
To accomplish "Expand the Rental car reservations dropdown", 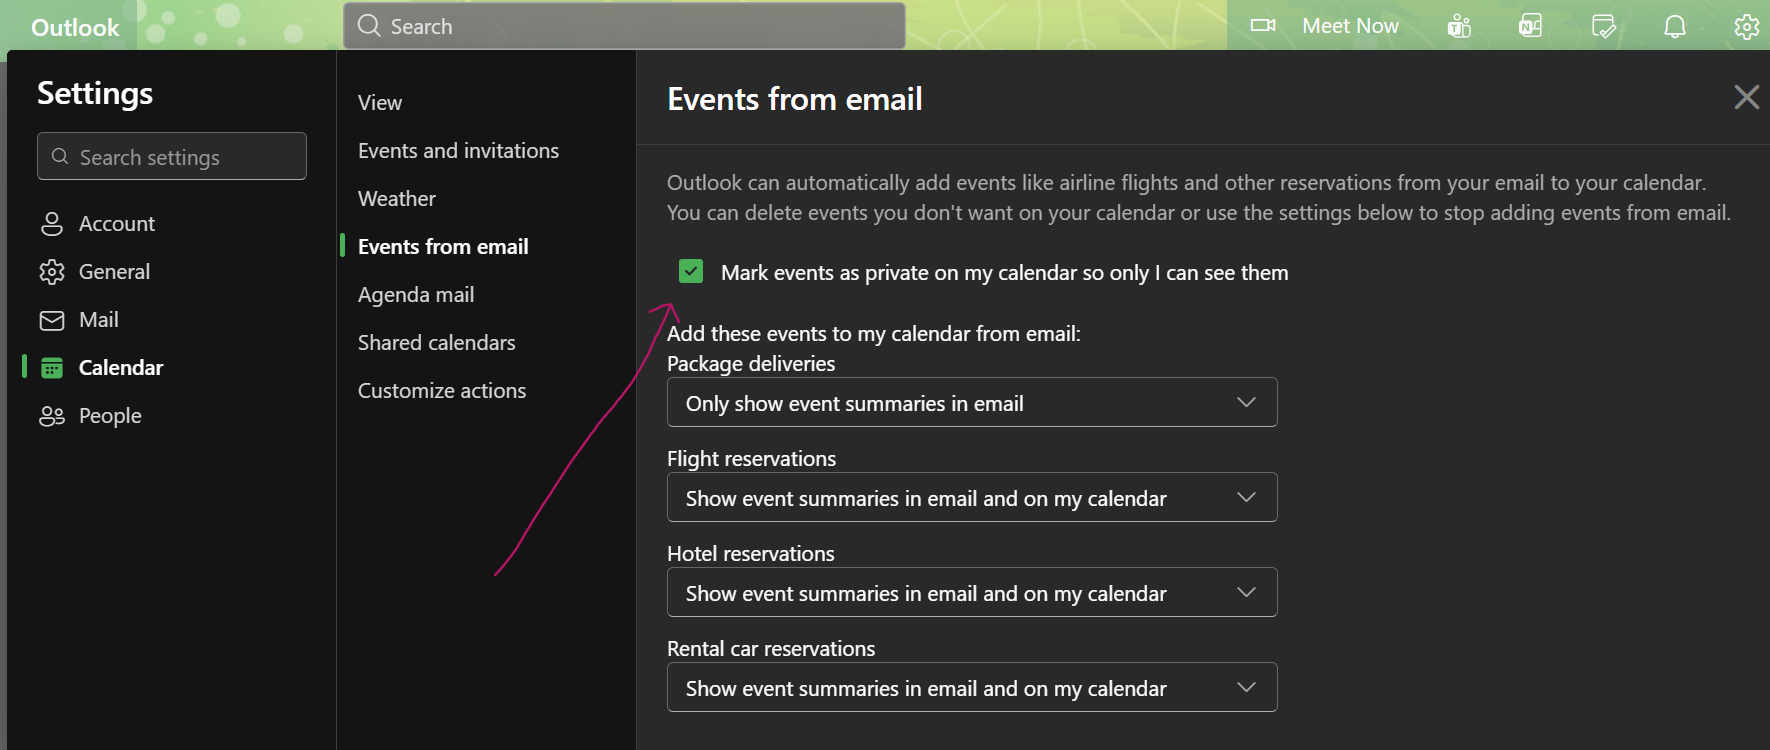I will pos(971,687).
